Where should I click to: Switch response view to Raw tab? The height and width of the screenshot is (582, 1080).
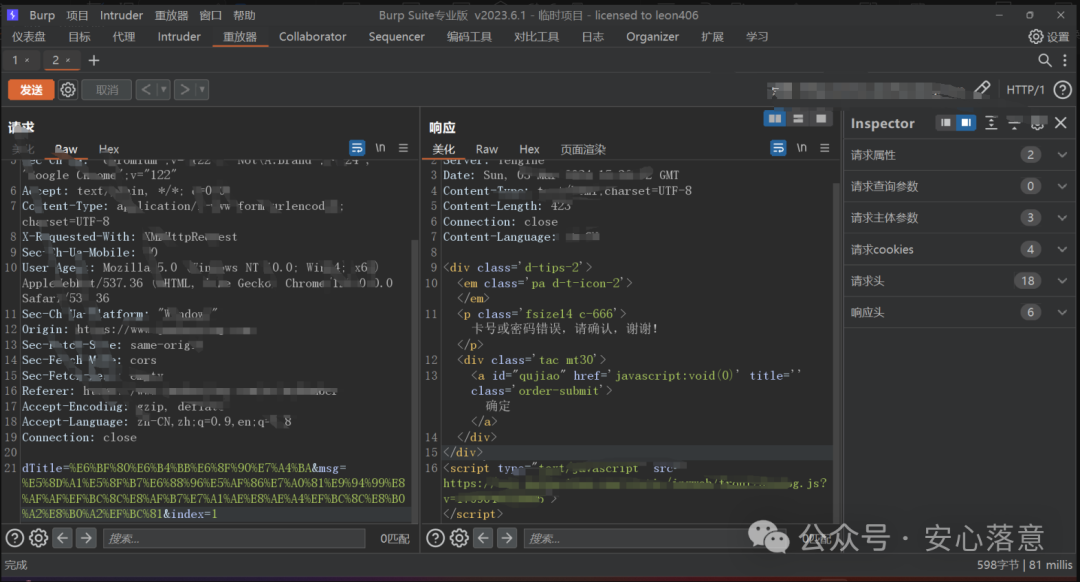tap(486, 149)
